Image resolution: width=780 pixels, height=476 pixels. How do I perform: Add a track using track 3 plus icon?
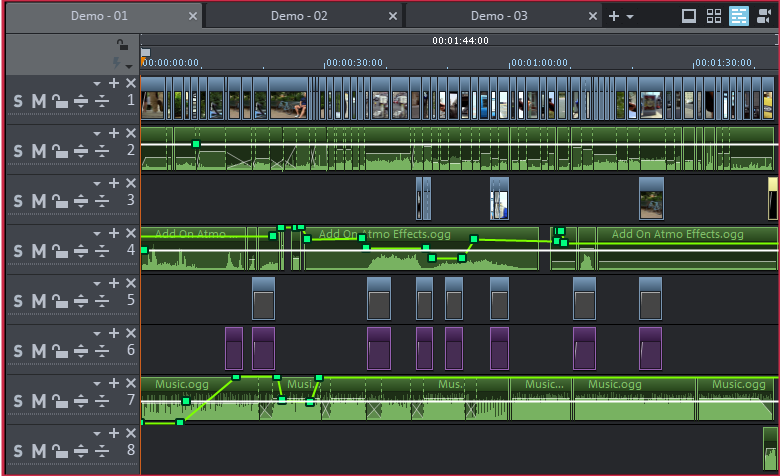pos(114,183)
